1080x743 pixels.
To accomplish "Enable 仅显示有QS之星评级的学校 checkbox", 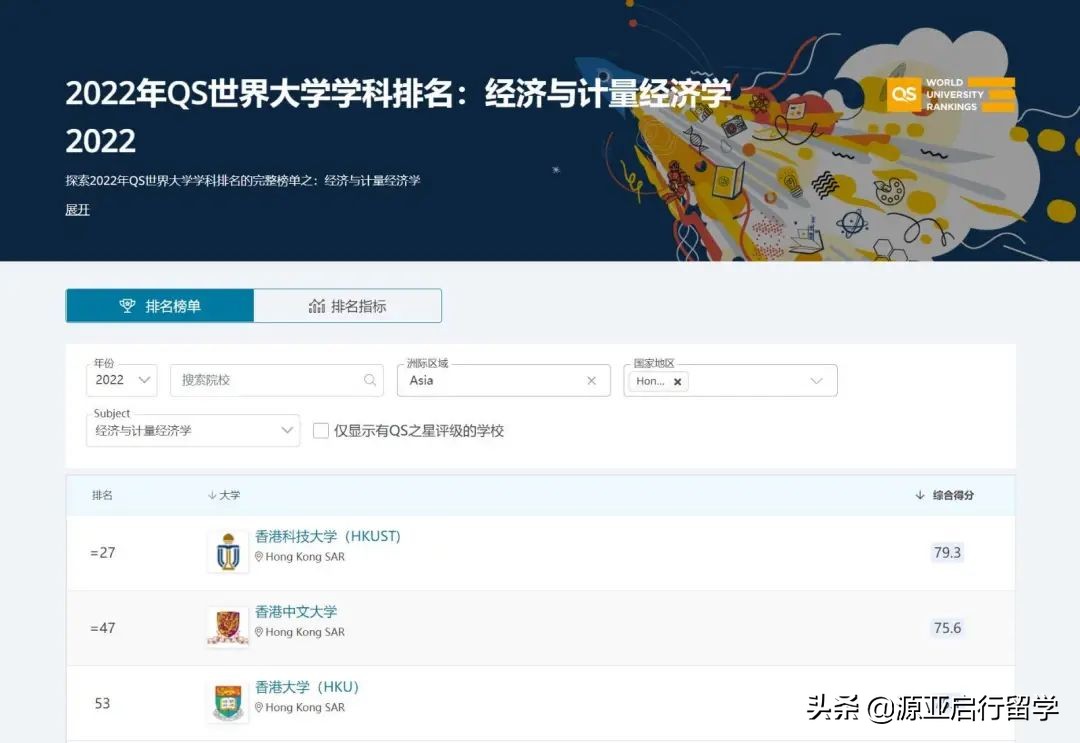I will tap(321, 430).
